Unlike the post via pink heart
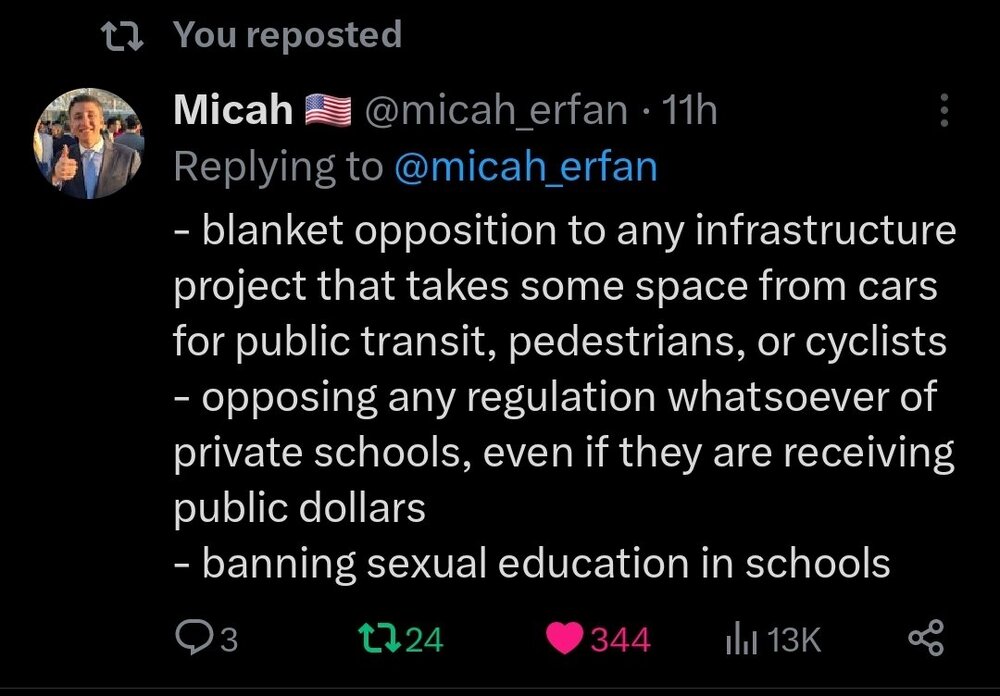 pos(566,637)
